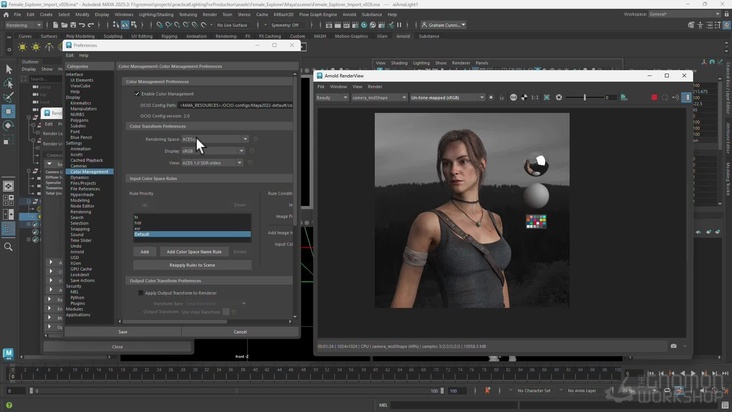
Task: Open the View transform ACES SDR-video dropdown
Action: coord(212,162)
